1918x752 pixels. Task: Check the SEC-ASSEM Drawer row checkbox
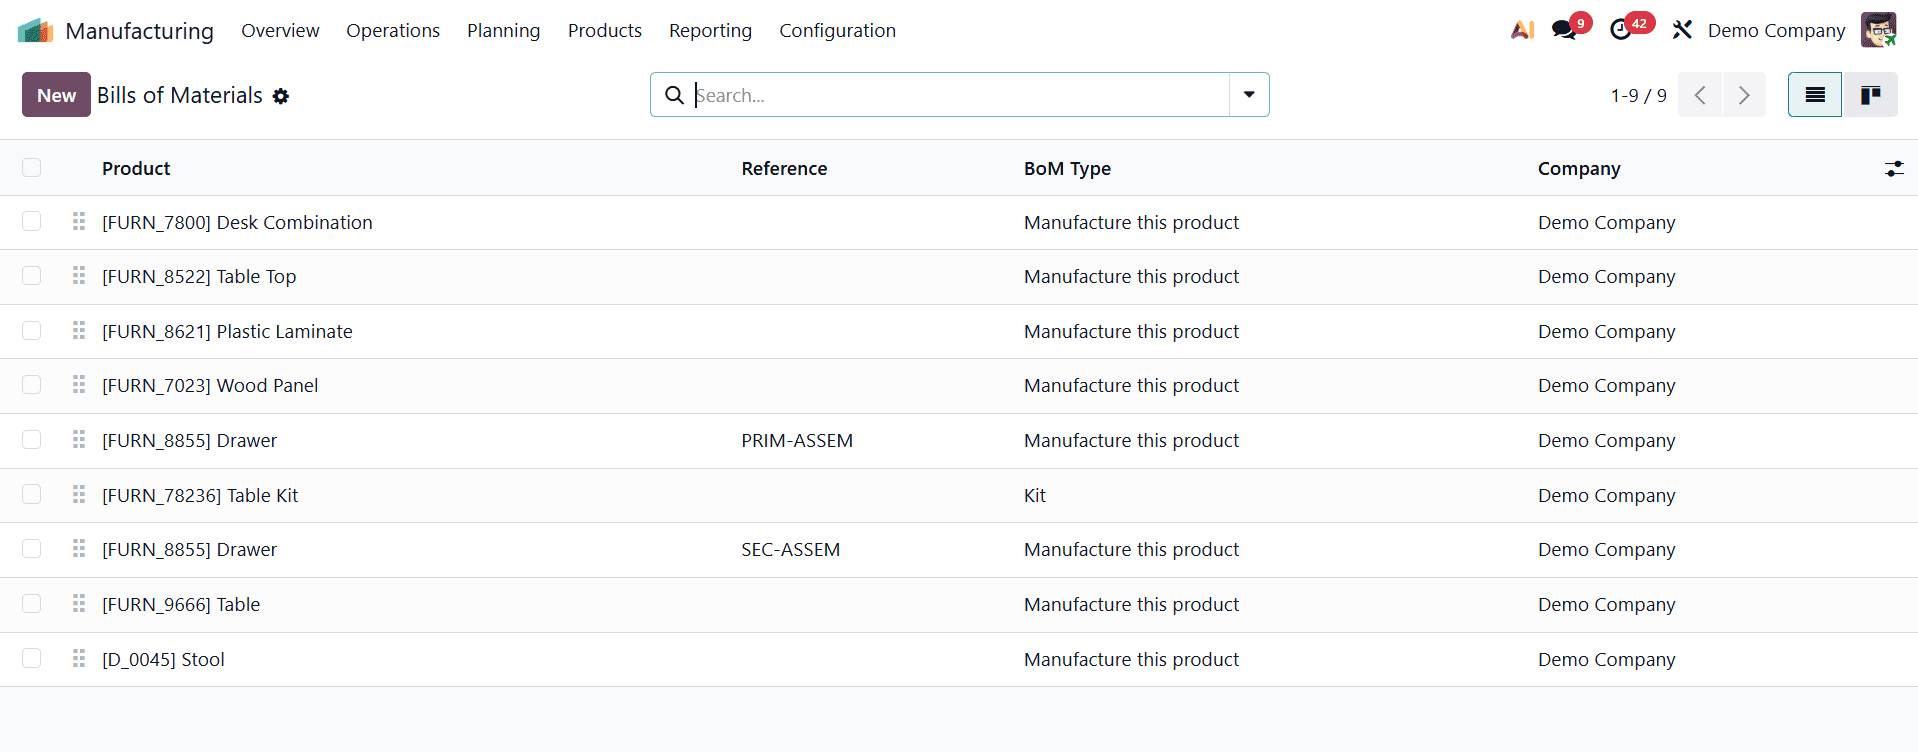point(32,548)
